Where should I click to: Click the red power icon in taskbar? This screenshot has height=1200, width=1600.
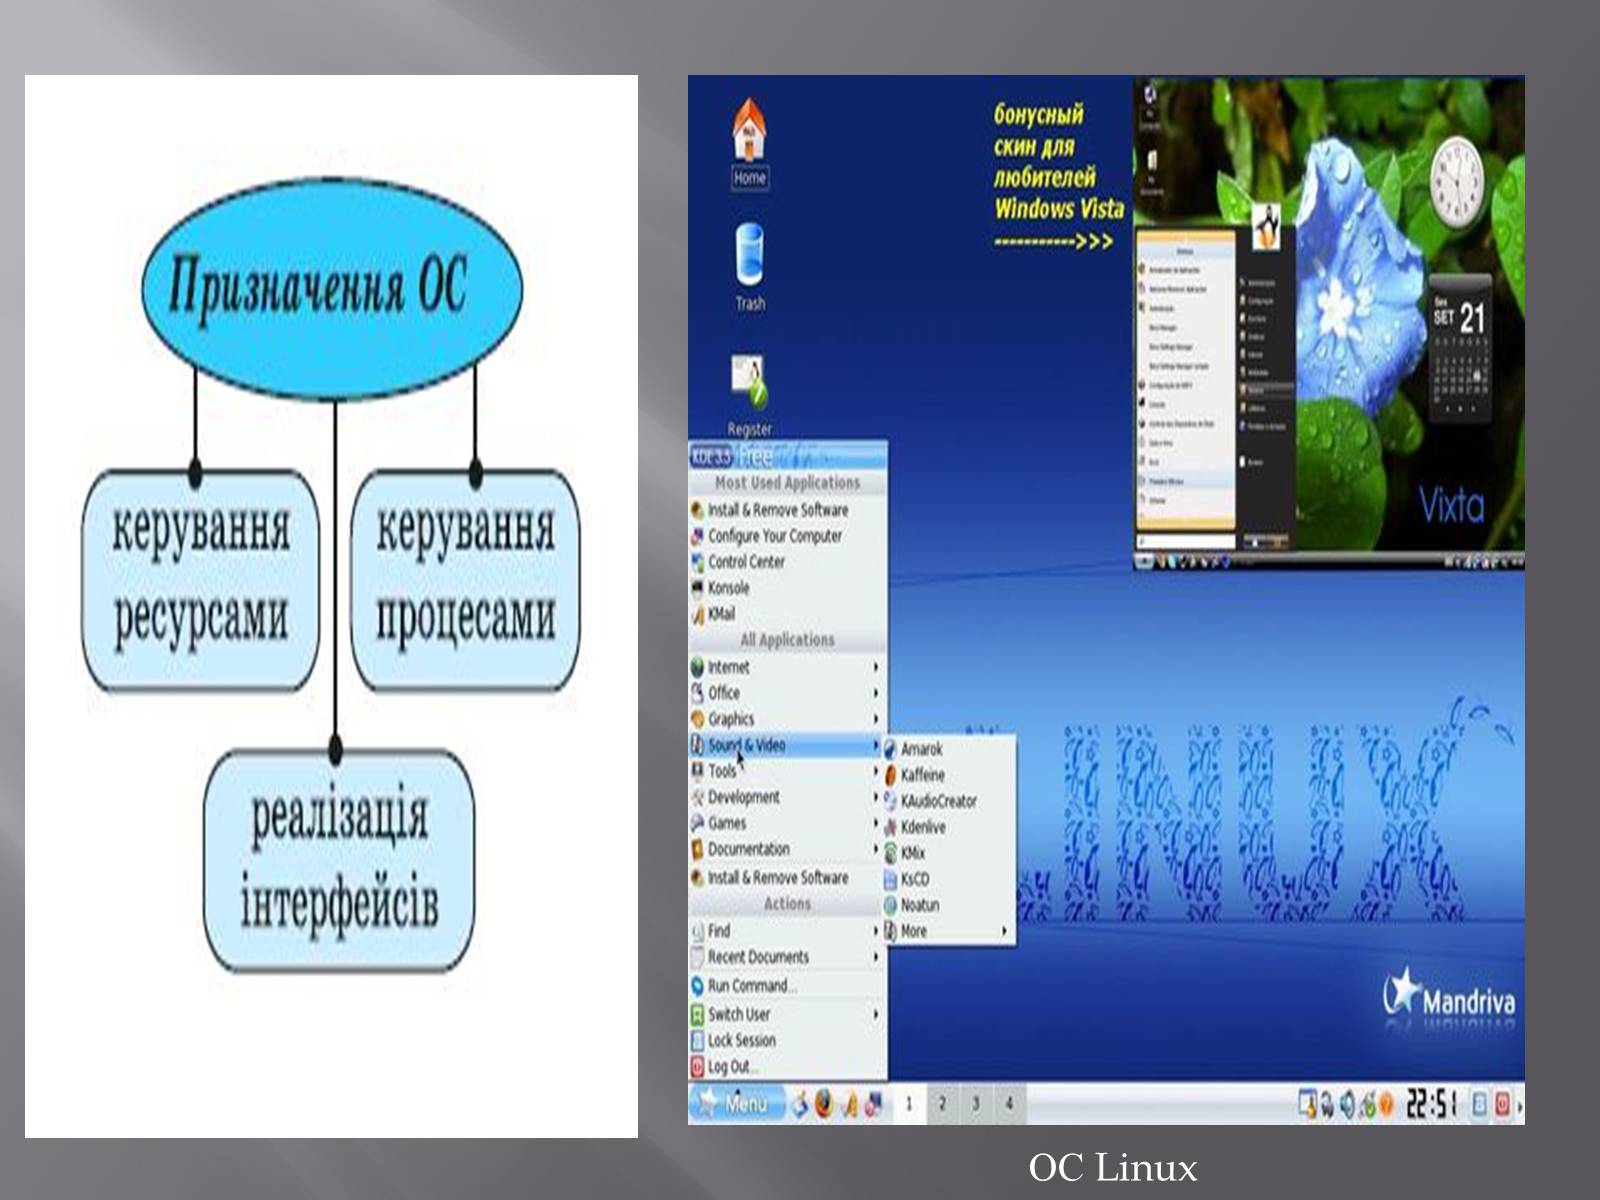point(1502,1104)
